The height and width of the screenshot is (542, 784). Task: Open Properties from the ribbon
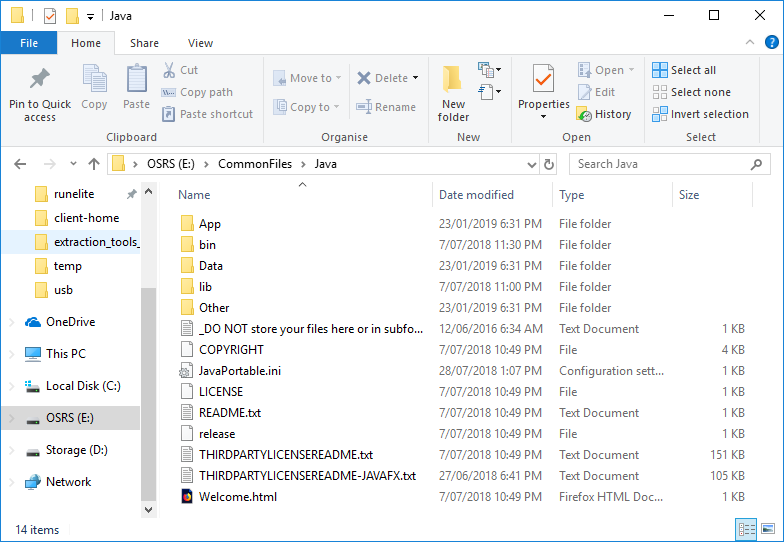point(543,80)
